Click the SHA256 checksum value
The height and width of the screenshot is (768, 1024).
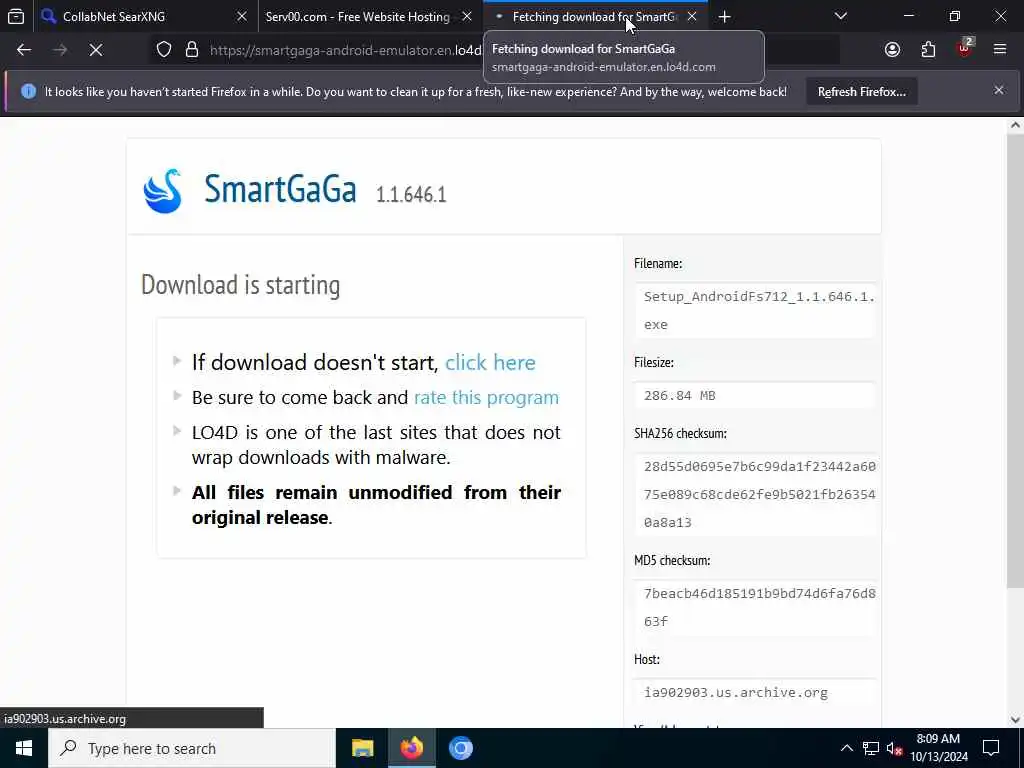pyautogui.click(x=760, y=494)
